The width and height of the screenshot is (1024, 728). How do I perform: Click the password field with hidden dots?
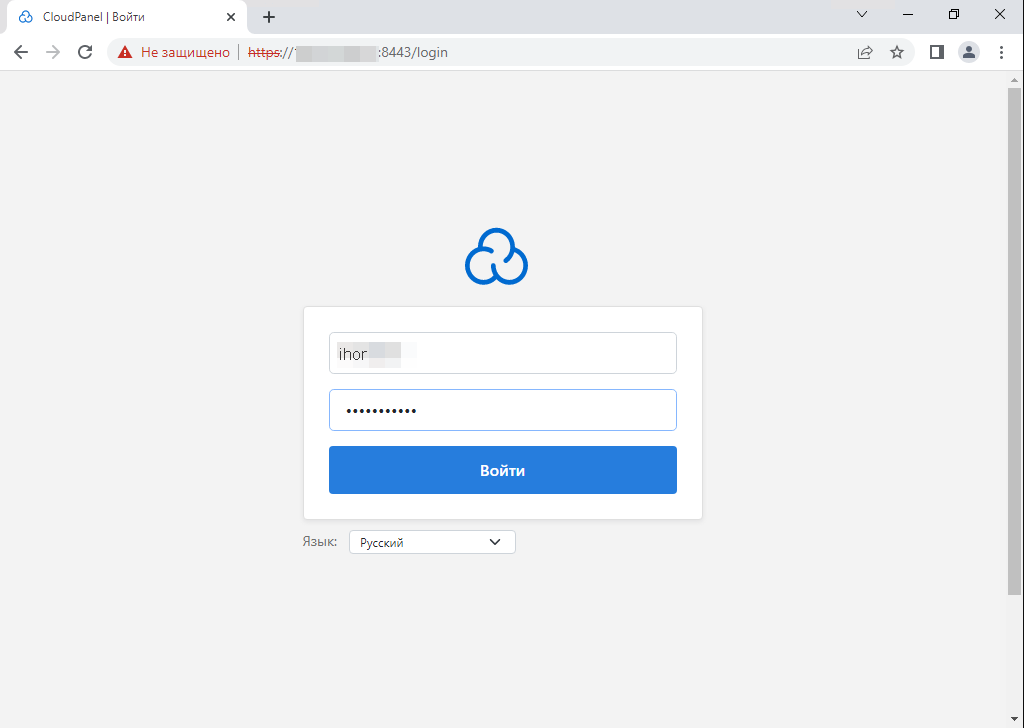point(503,410)
